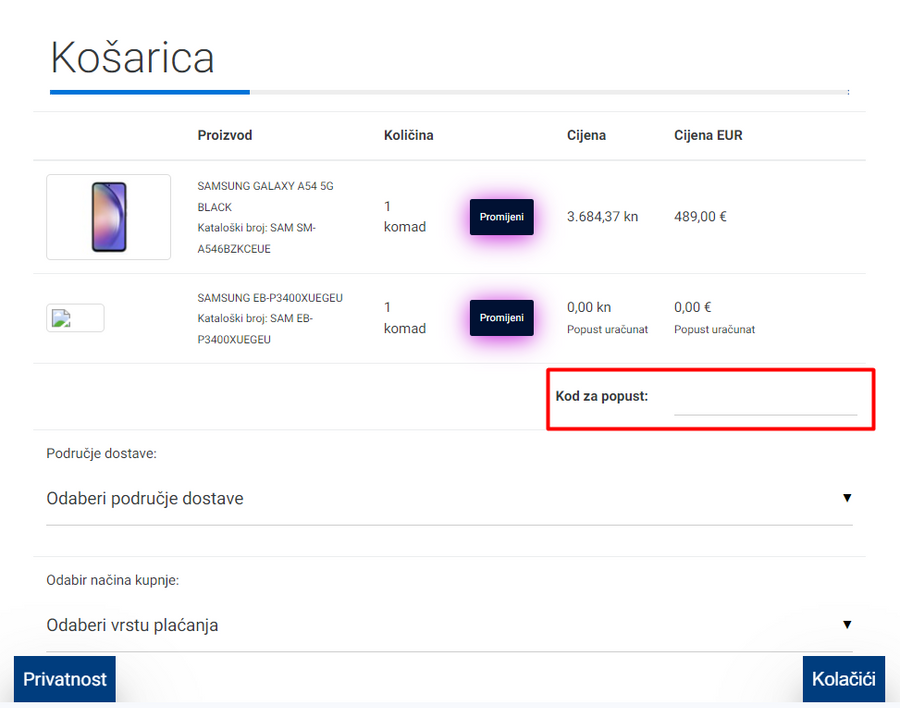Click the Košarica page heading
900x708 pixels.
click(133, 58)
